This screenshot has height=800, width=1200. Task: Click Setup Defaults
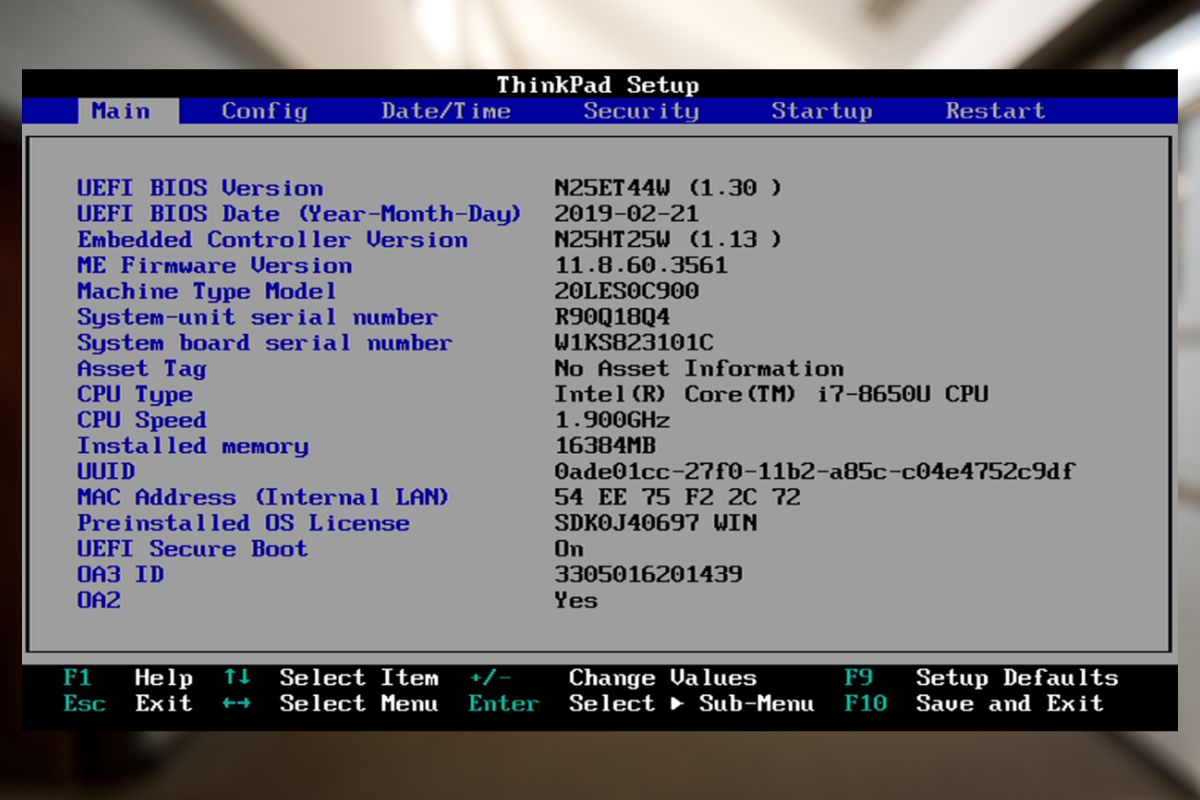coord(1017,678)
